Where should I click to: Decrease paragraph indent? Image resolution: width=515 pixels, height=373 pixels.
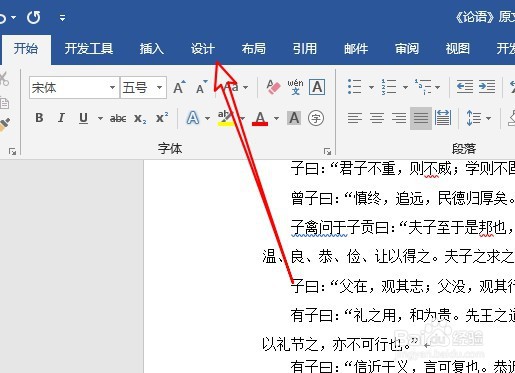465,87
